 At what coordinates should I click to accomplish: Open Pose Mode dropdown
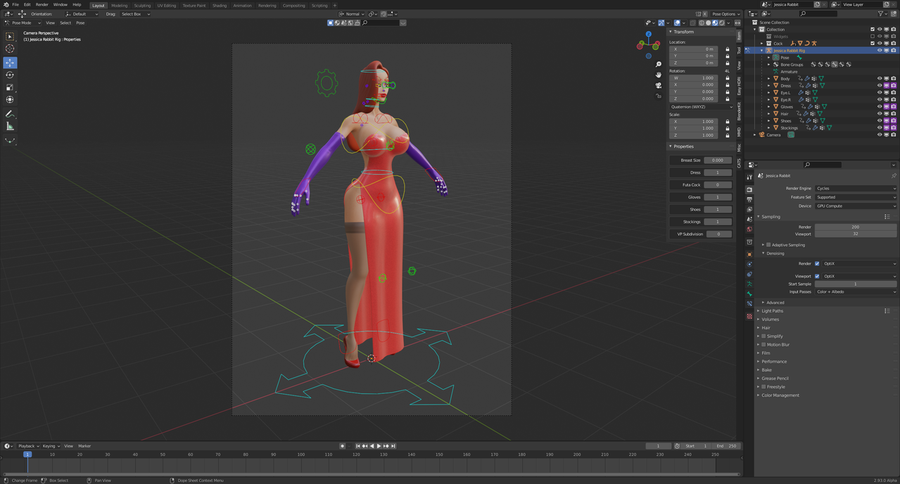[x=22, y=23]
